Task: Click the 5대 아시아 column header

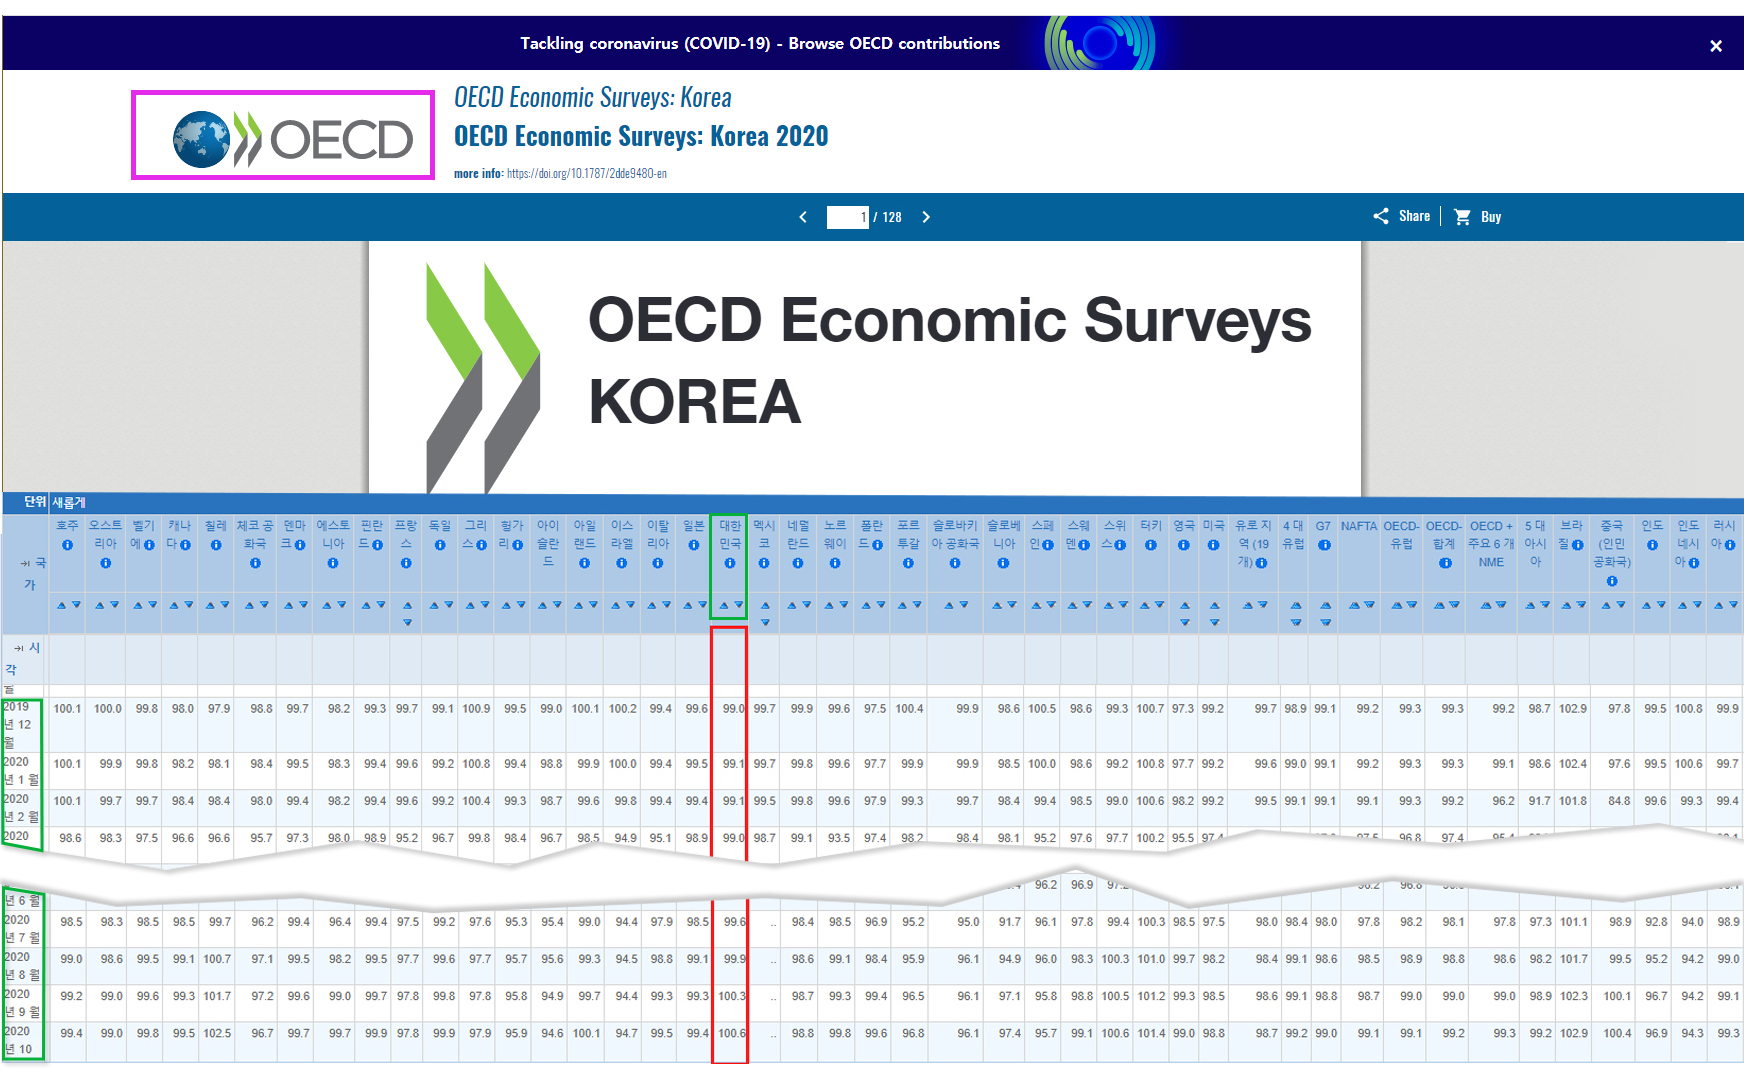Action: (1535, 544)
